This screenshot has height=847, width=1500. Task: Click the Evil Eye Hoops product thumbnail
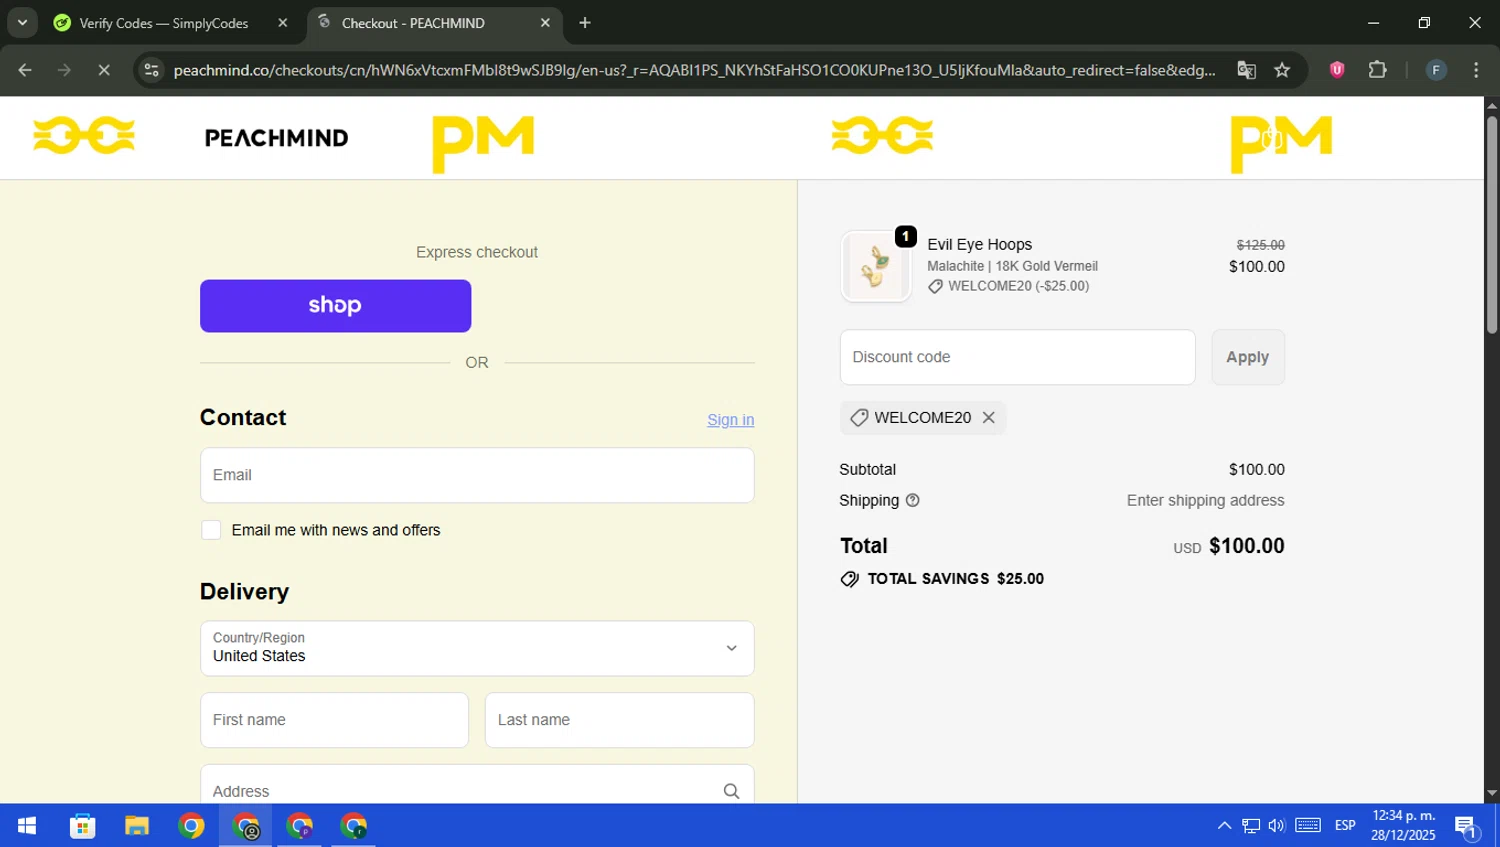pos(876,266)
